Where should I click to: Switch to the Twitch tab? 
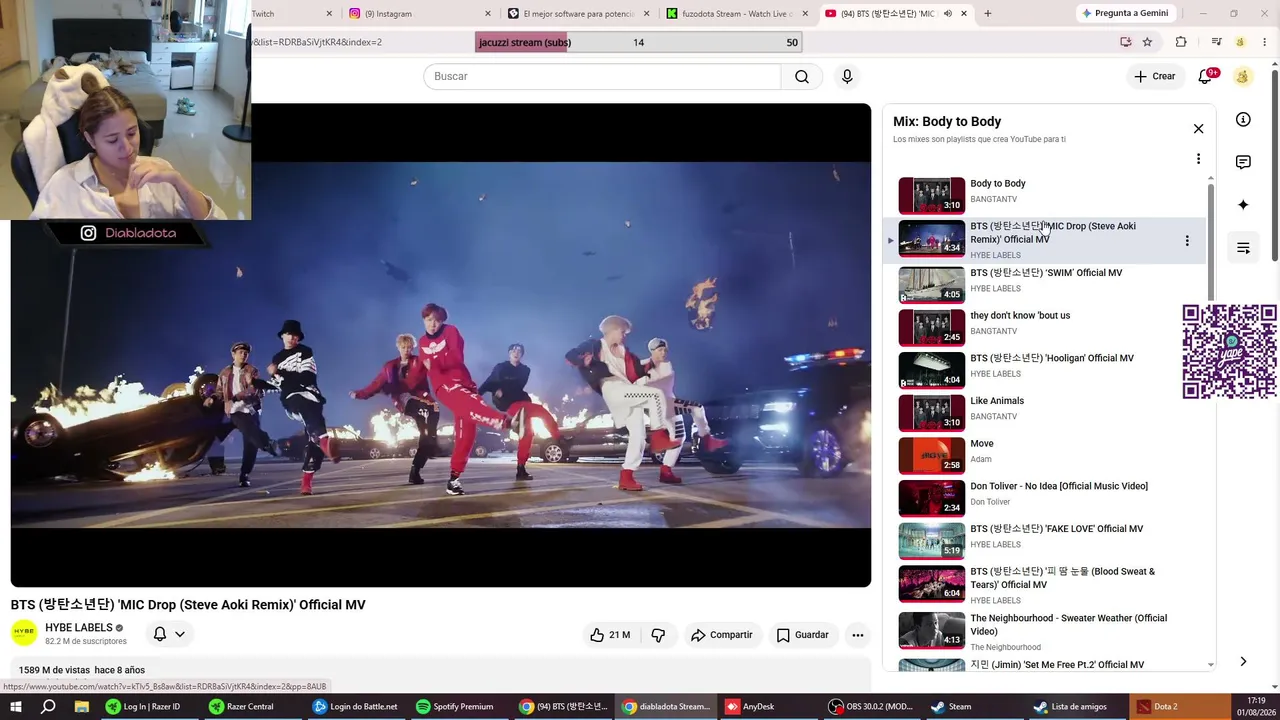tap(288, 14)
